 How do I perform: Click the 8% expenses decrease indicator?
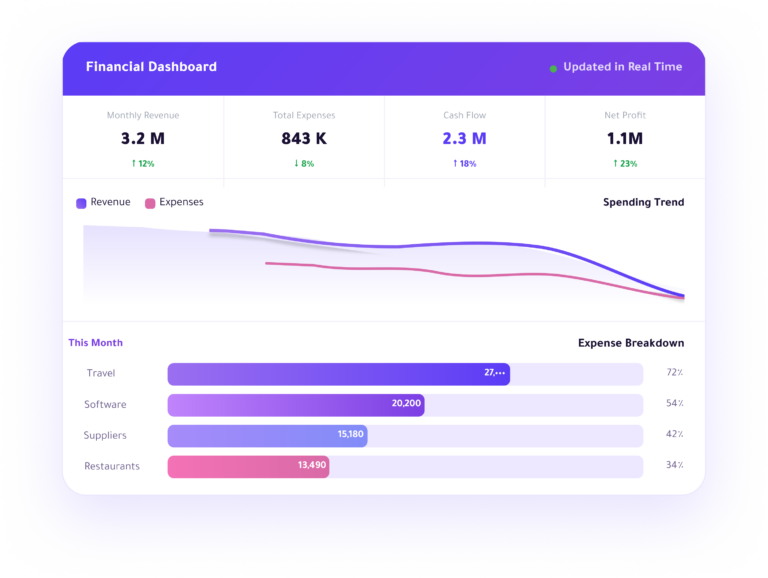304,164
